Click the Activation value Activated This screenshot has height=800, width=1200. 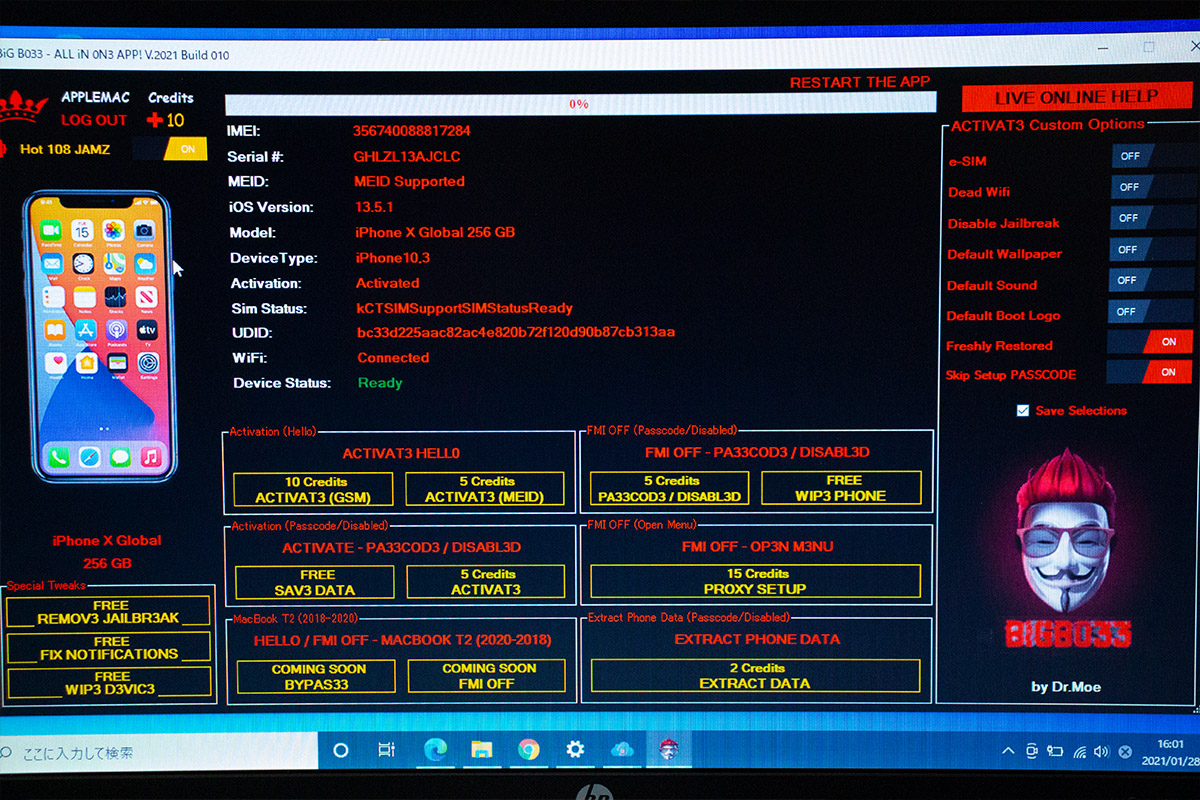pyautogui.click(x=388, y=283)
